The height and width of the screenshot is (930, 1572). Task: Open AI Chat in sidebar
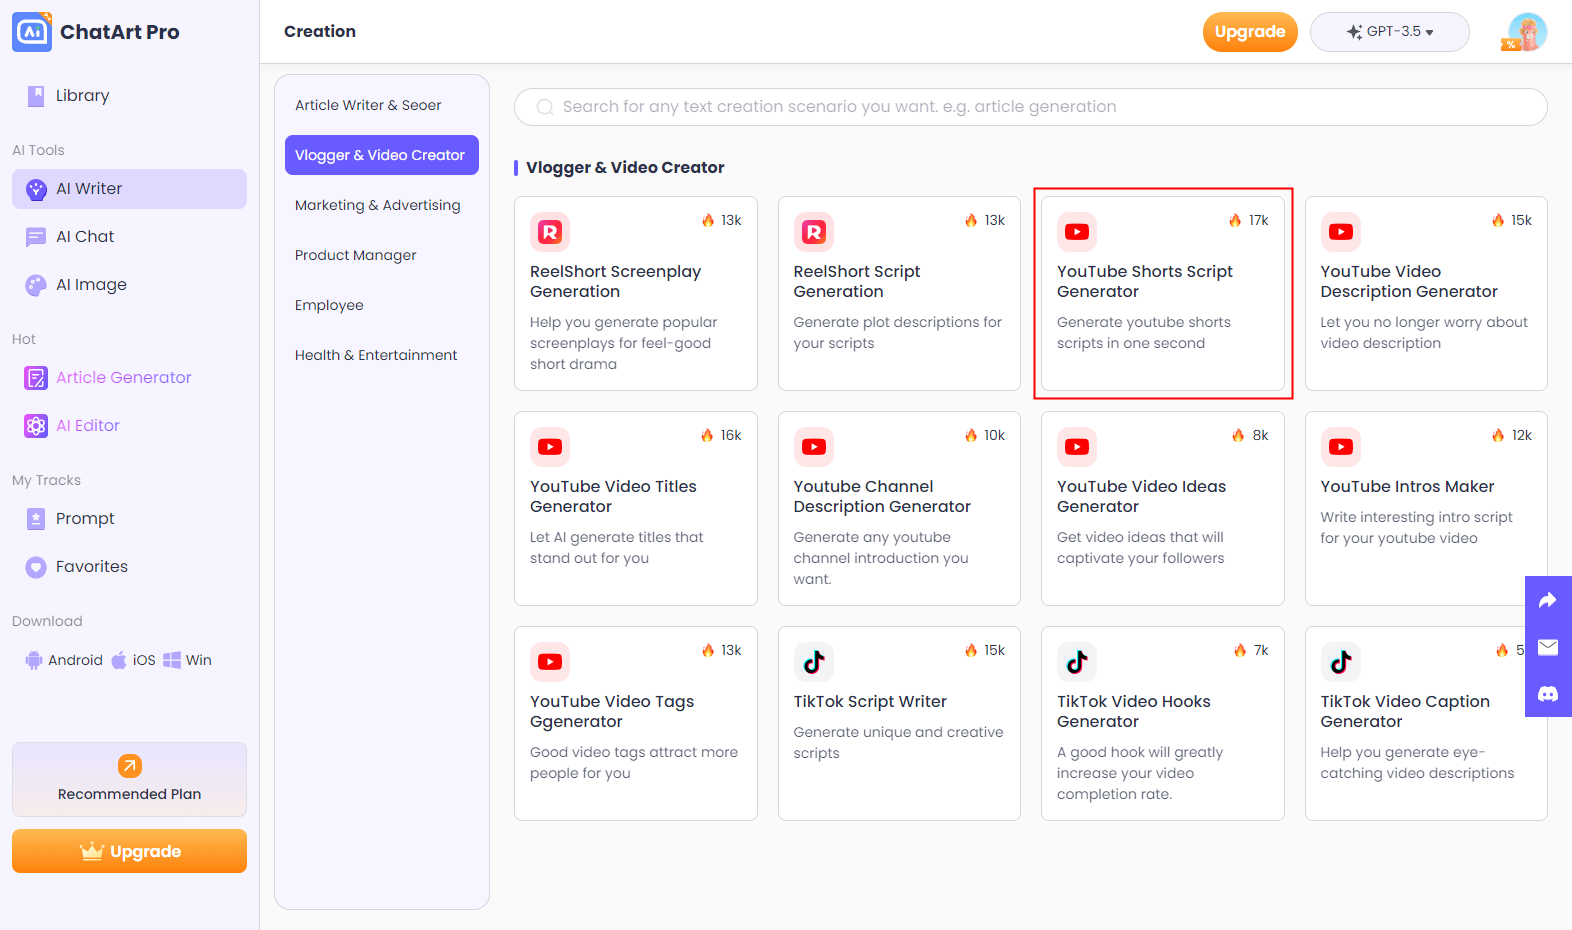(130, 237)
